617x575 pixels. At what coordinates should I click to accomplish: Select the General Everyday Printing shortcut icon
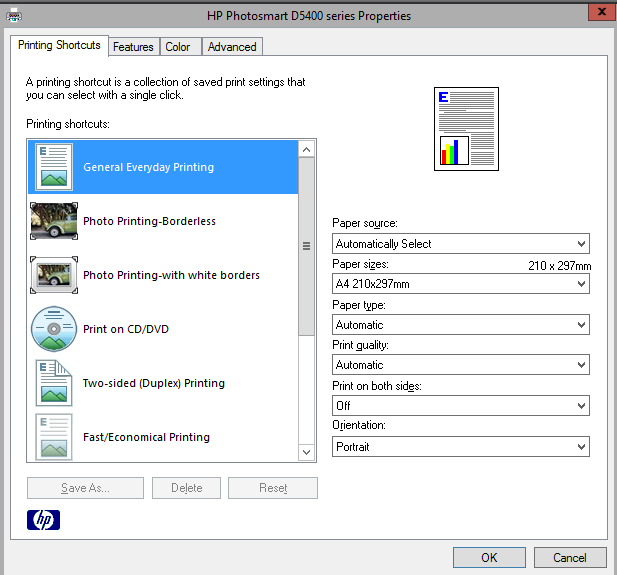pos(54,167)
